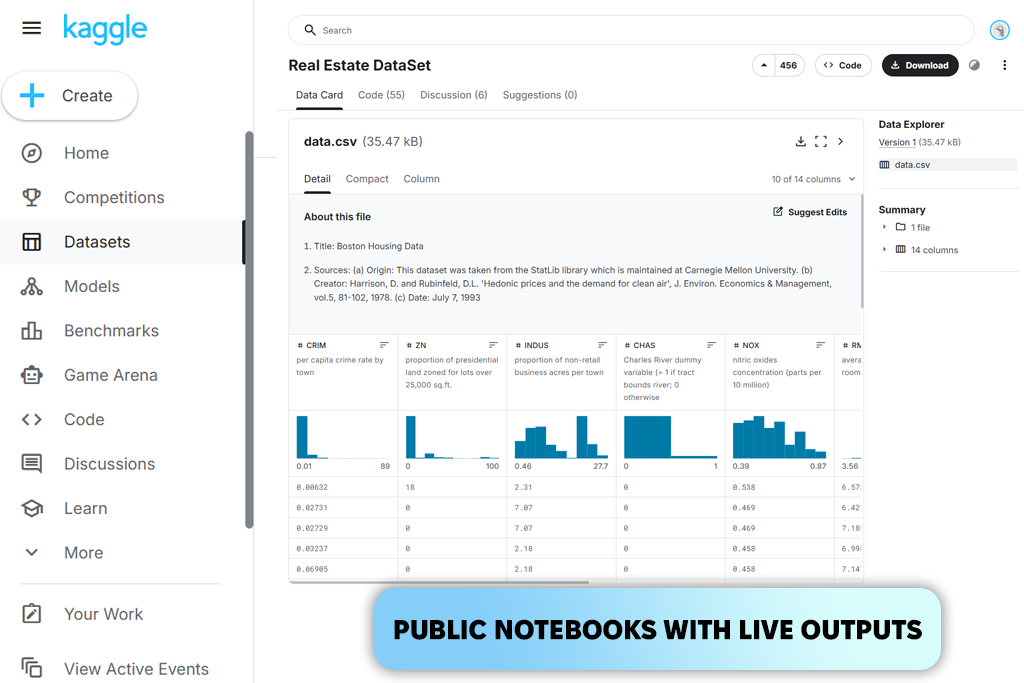Click the search magnifier icon
Viewport: 1024px width, 683px height.
[x=310, y=30]
